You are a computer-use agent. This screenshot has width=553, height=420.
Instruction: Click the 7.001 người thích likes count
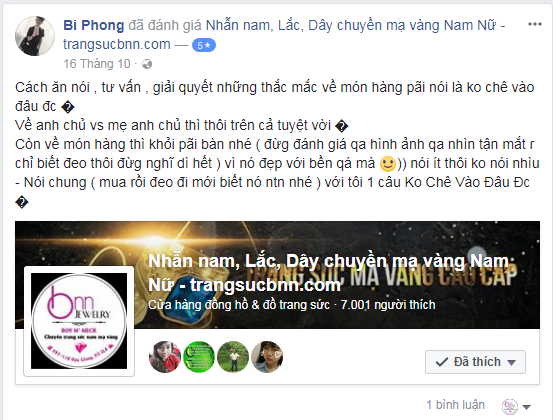pyautogui.click(x=388, y=304)
